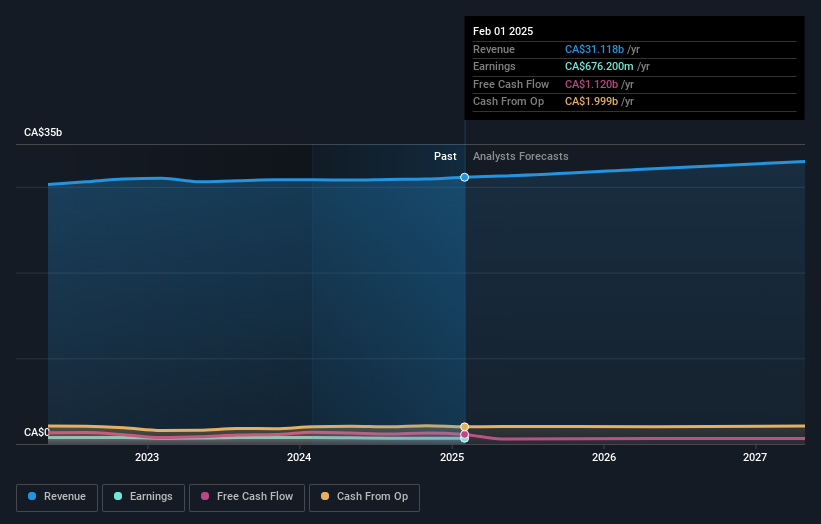Screen dimensions: 821x524
Task: Click the 2024 x-axis label
Action: coord(299,457)
